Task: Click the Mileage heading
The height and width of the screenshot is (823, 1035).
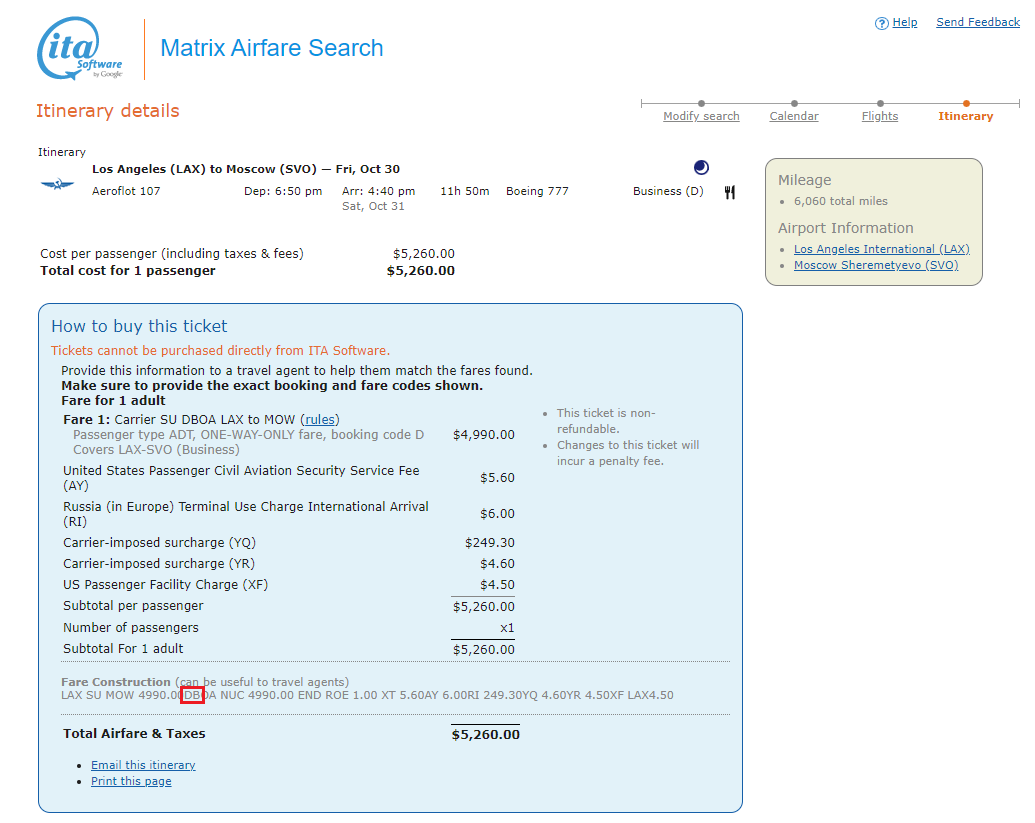Action: point(804,180)
